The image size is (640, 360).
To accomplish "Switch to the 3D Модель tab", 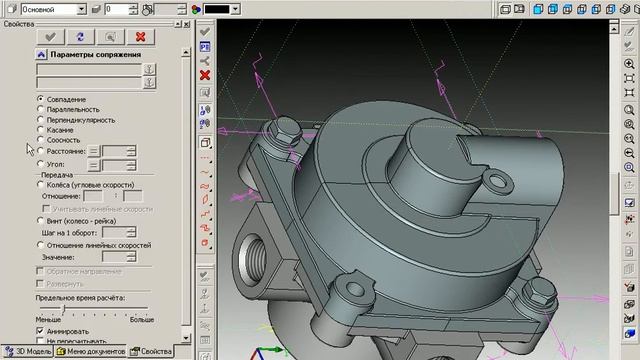I will pos(28,351).
